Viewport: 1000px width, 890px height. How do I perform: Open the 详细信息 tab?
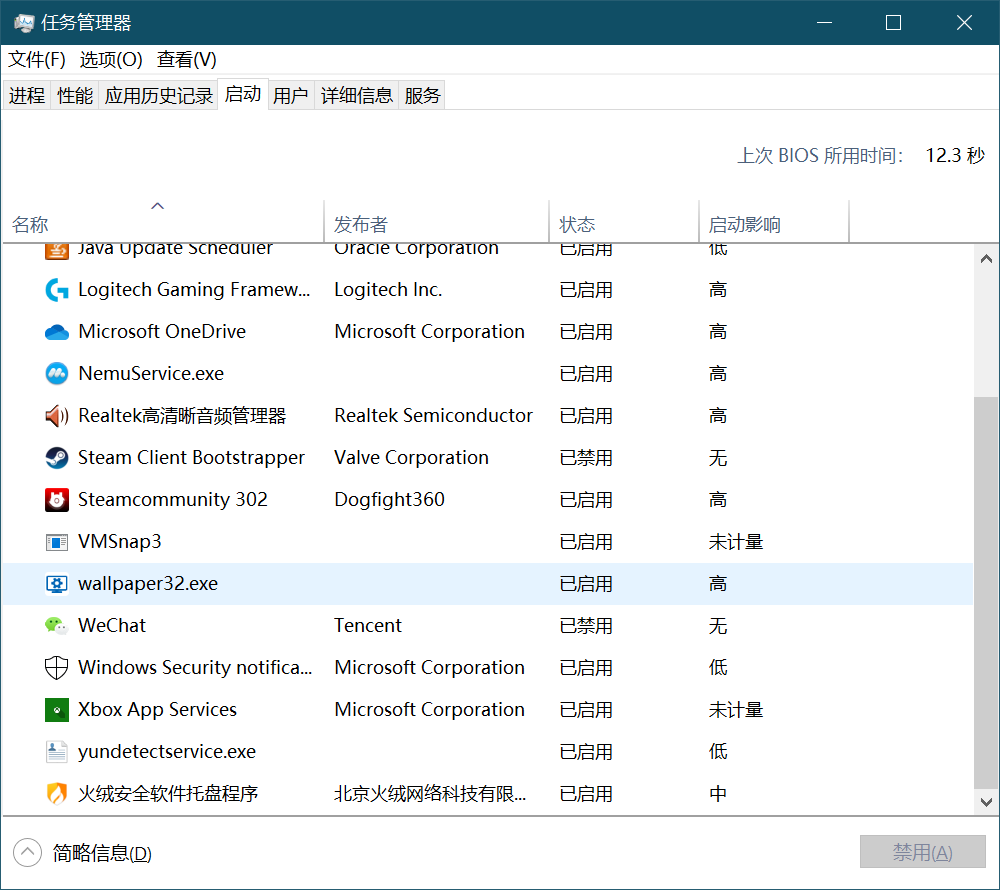coord(357,96)
